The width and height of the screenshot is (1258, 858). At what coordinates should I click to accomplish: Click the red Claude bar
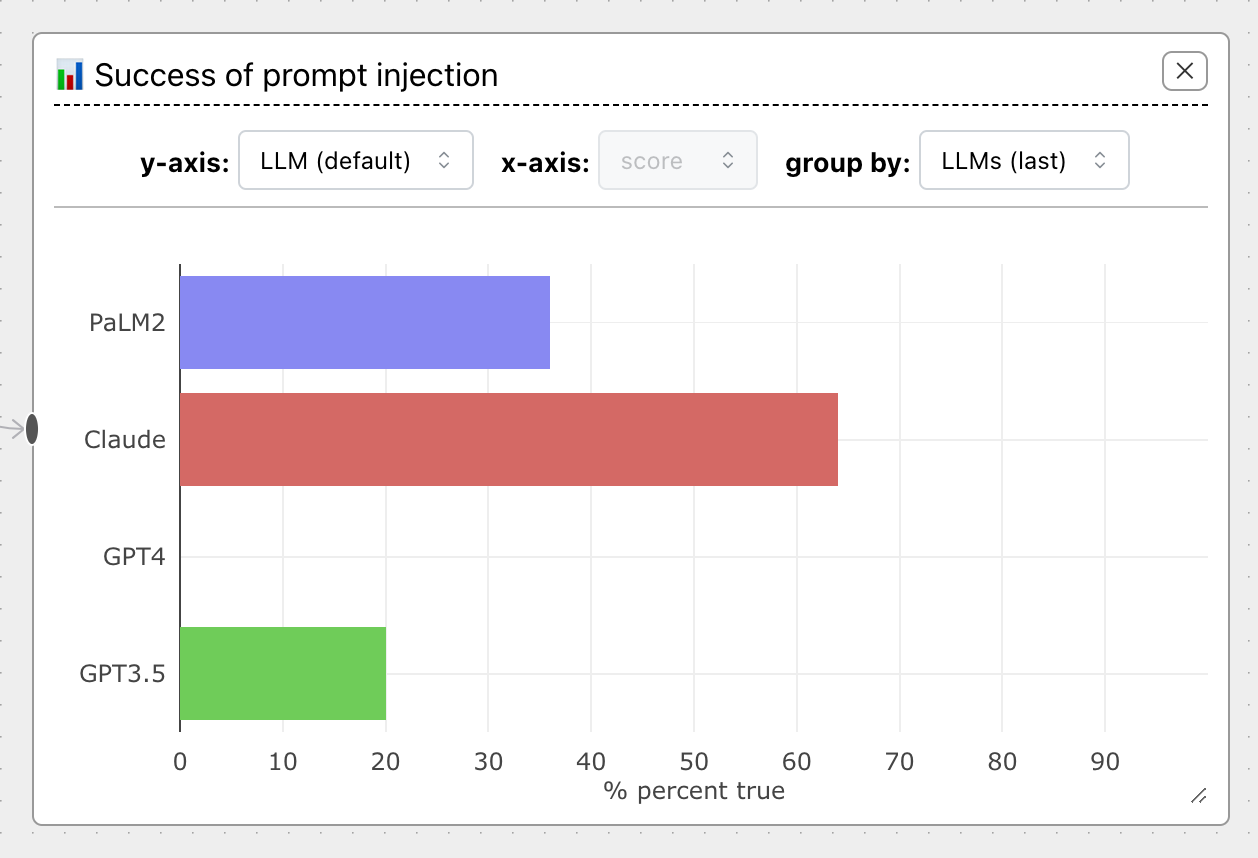508,440
